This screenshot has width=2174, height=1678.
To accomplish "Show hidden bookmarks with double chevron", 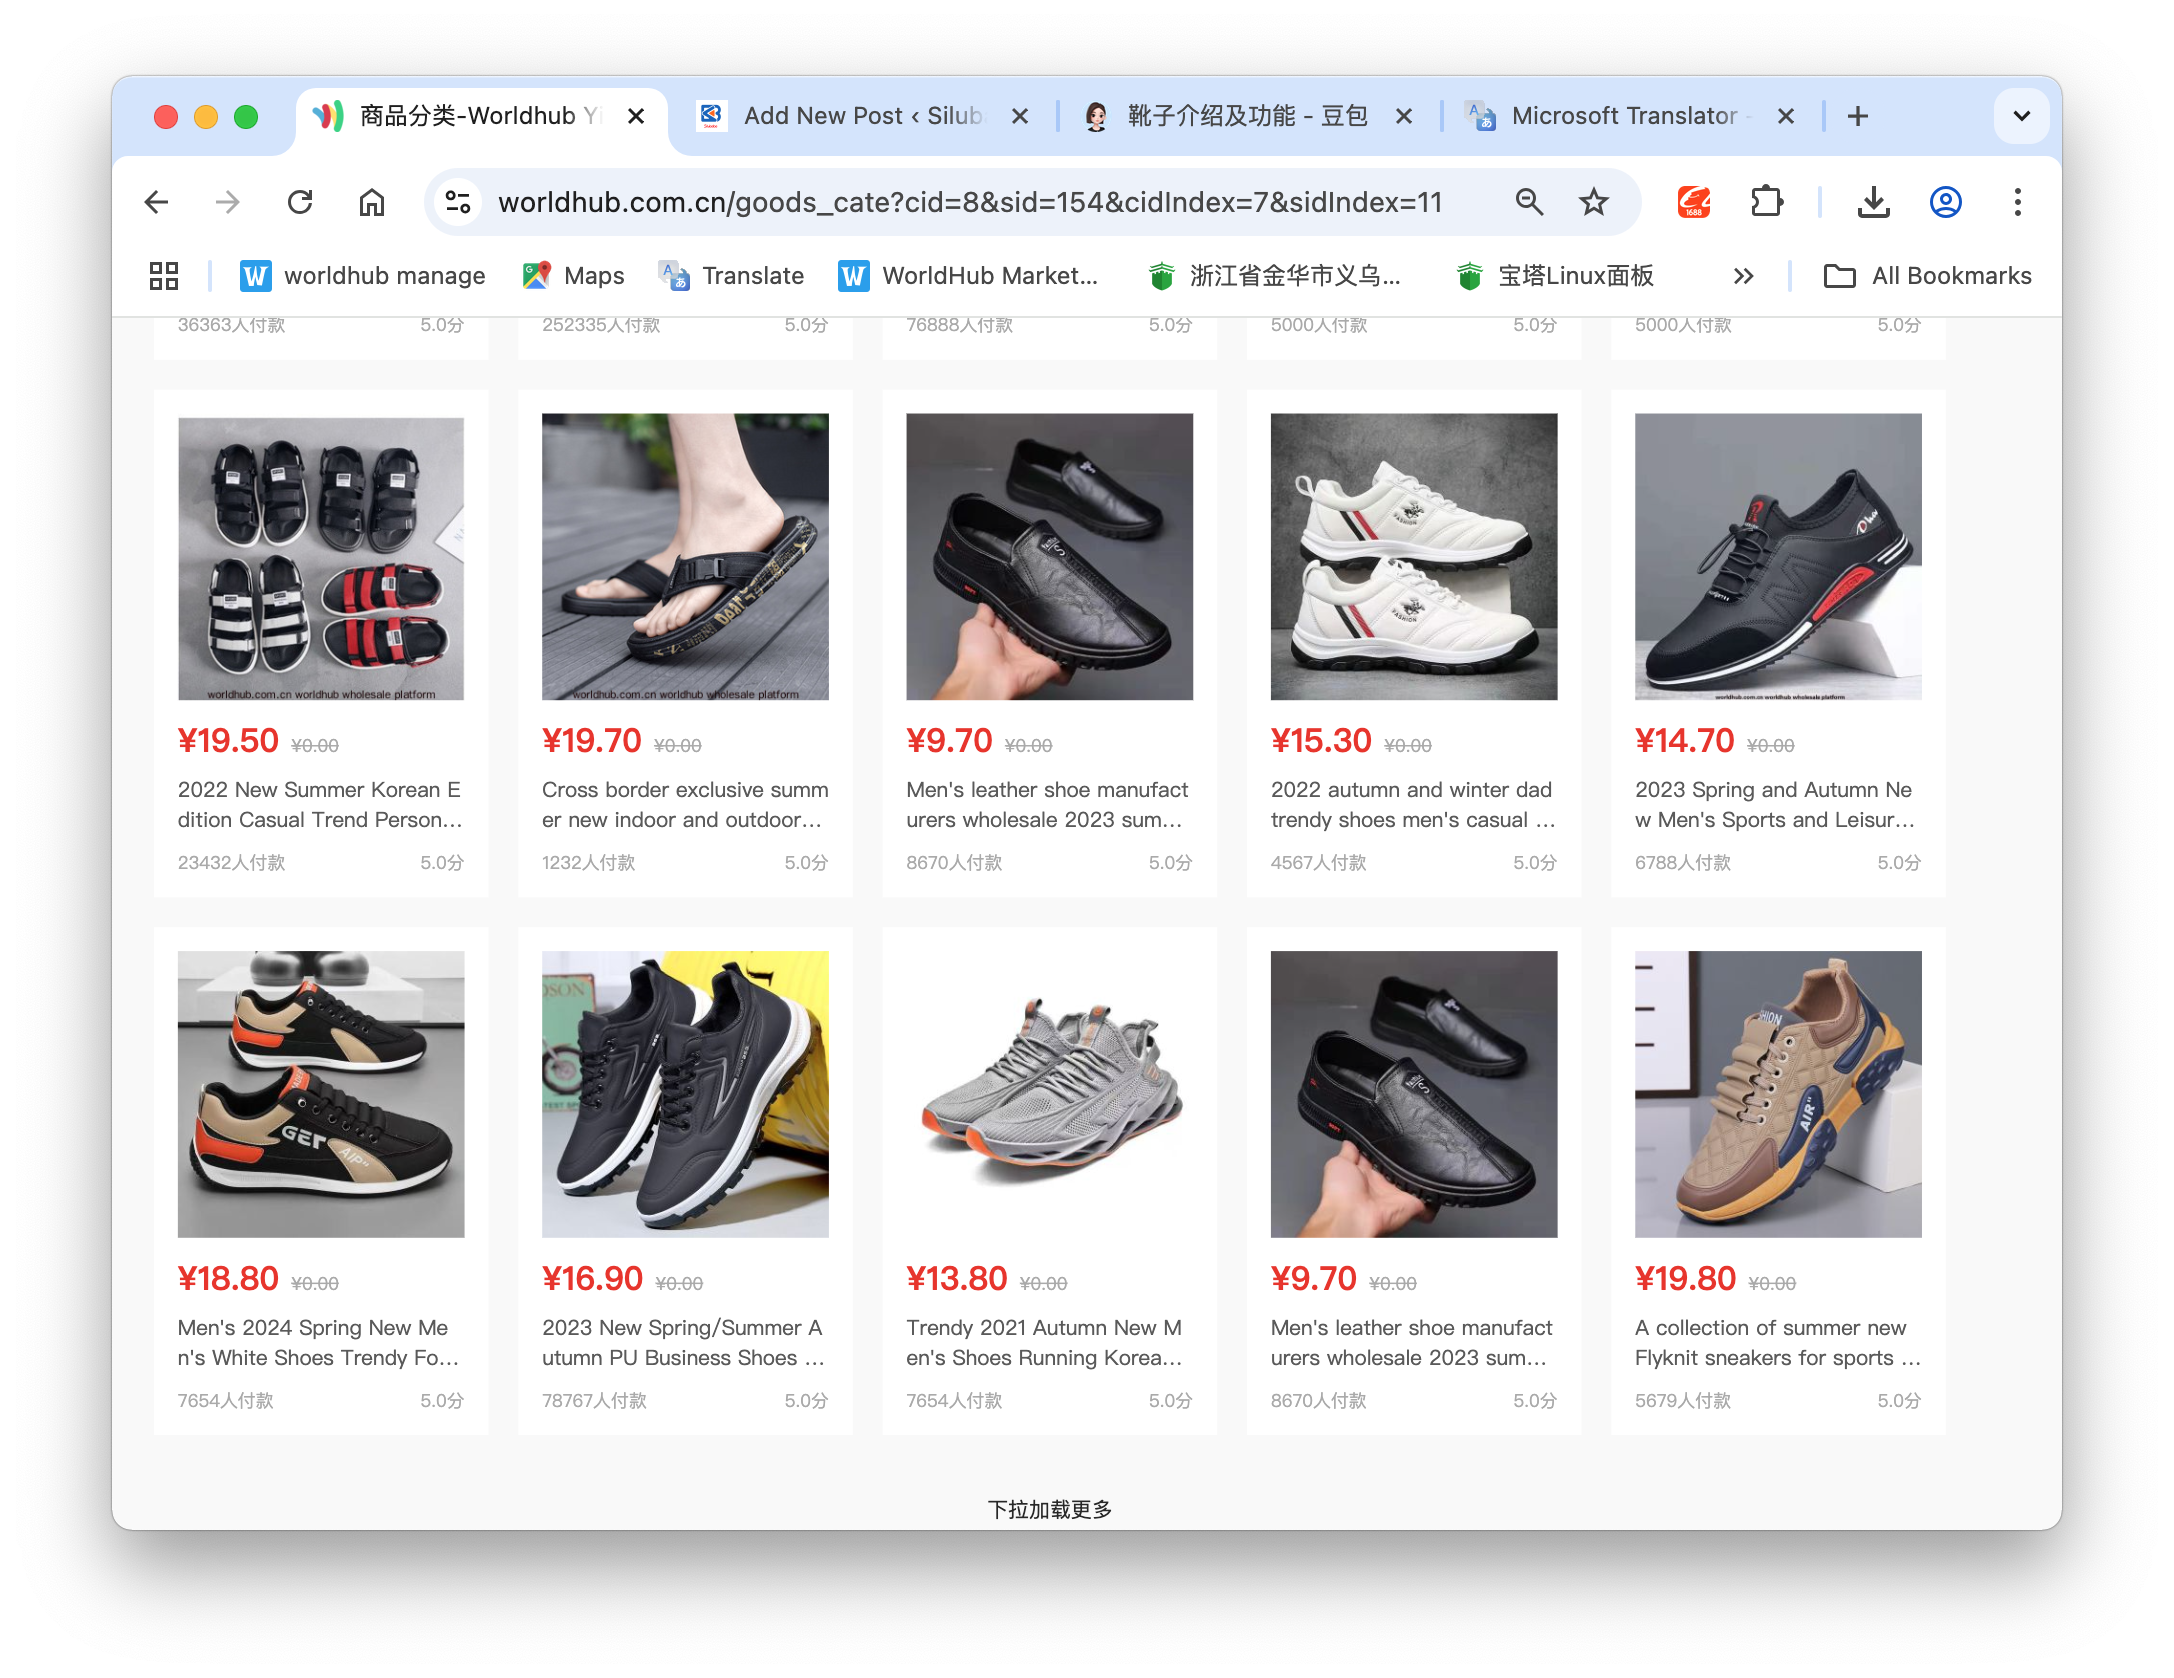I will (x=1743, y=276).
